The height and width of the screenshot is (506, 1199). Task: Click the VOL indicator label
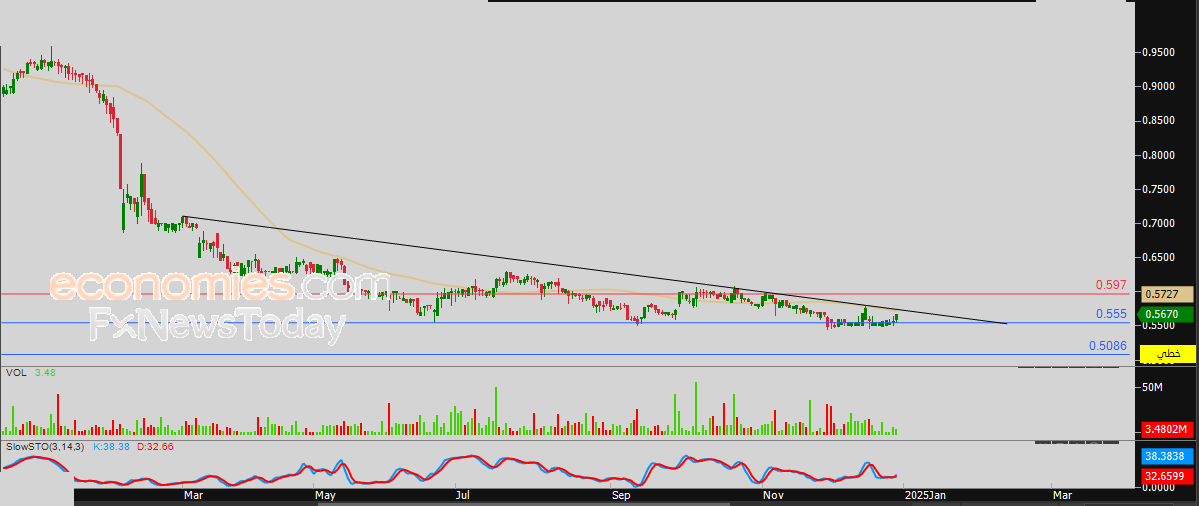15,372
